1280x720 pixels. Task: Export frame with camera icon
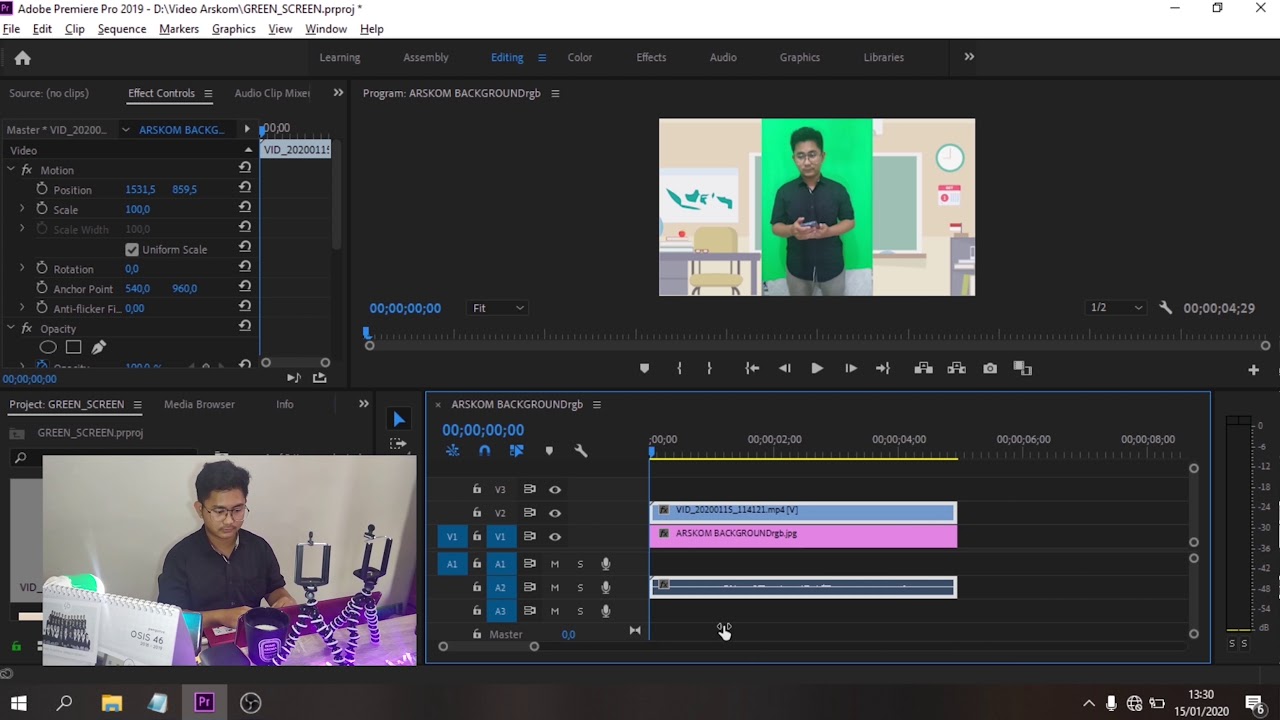(990, 369)
